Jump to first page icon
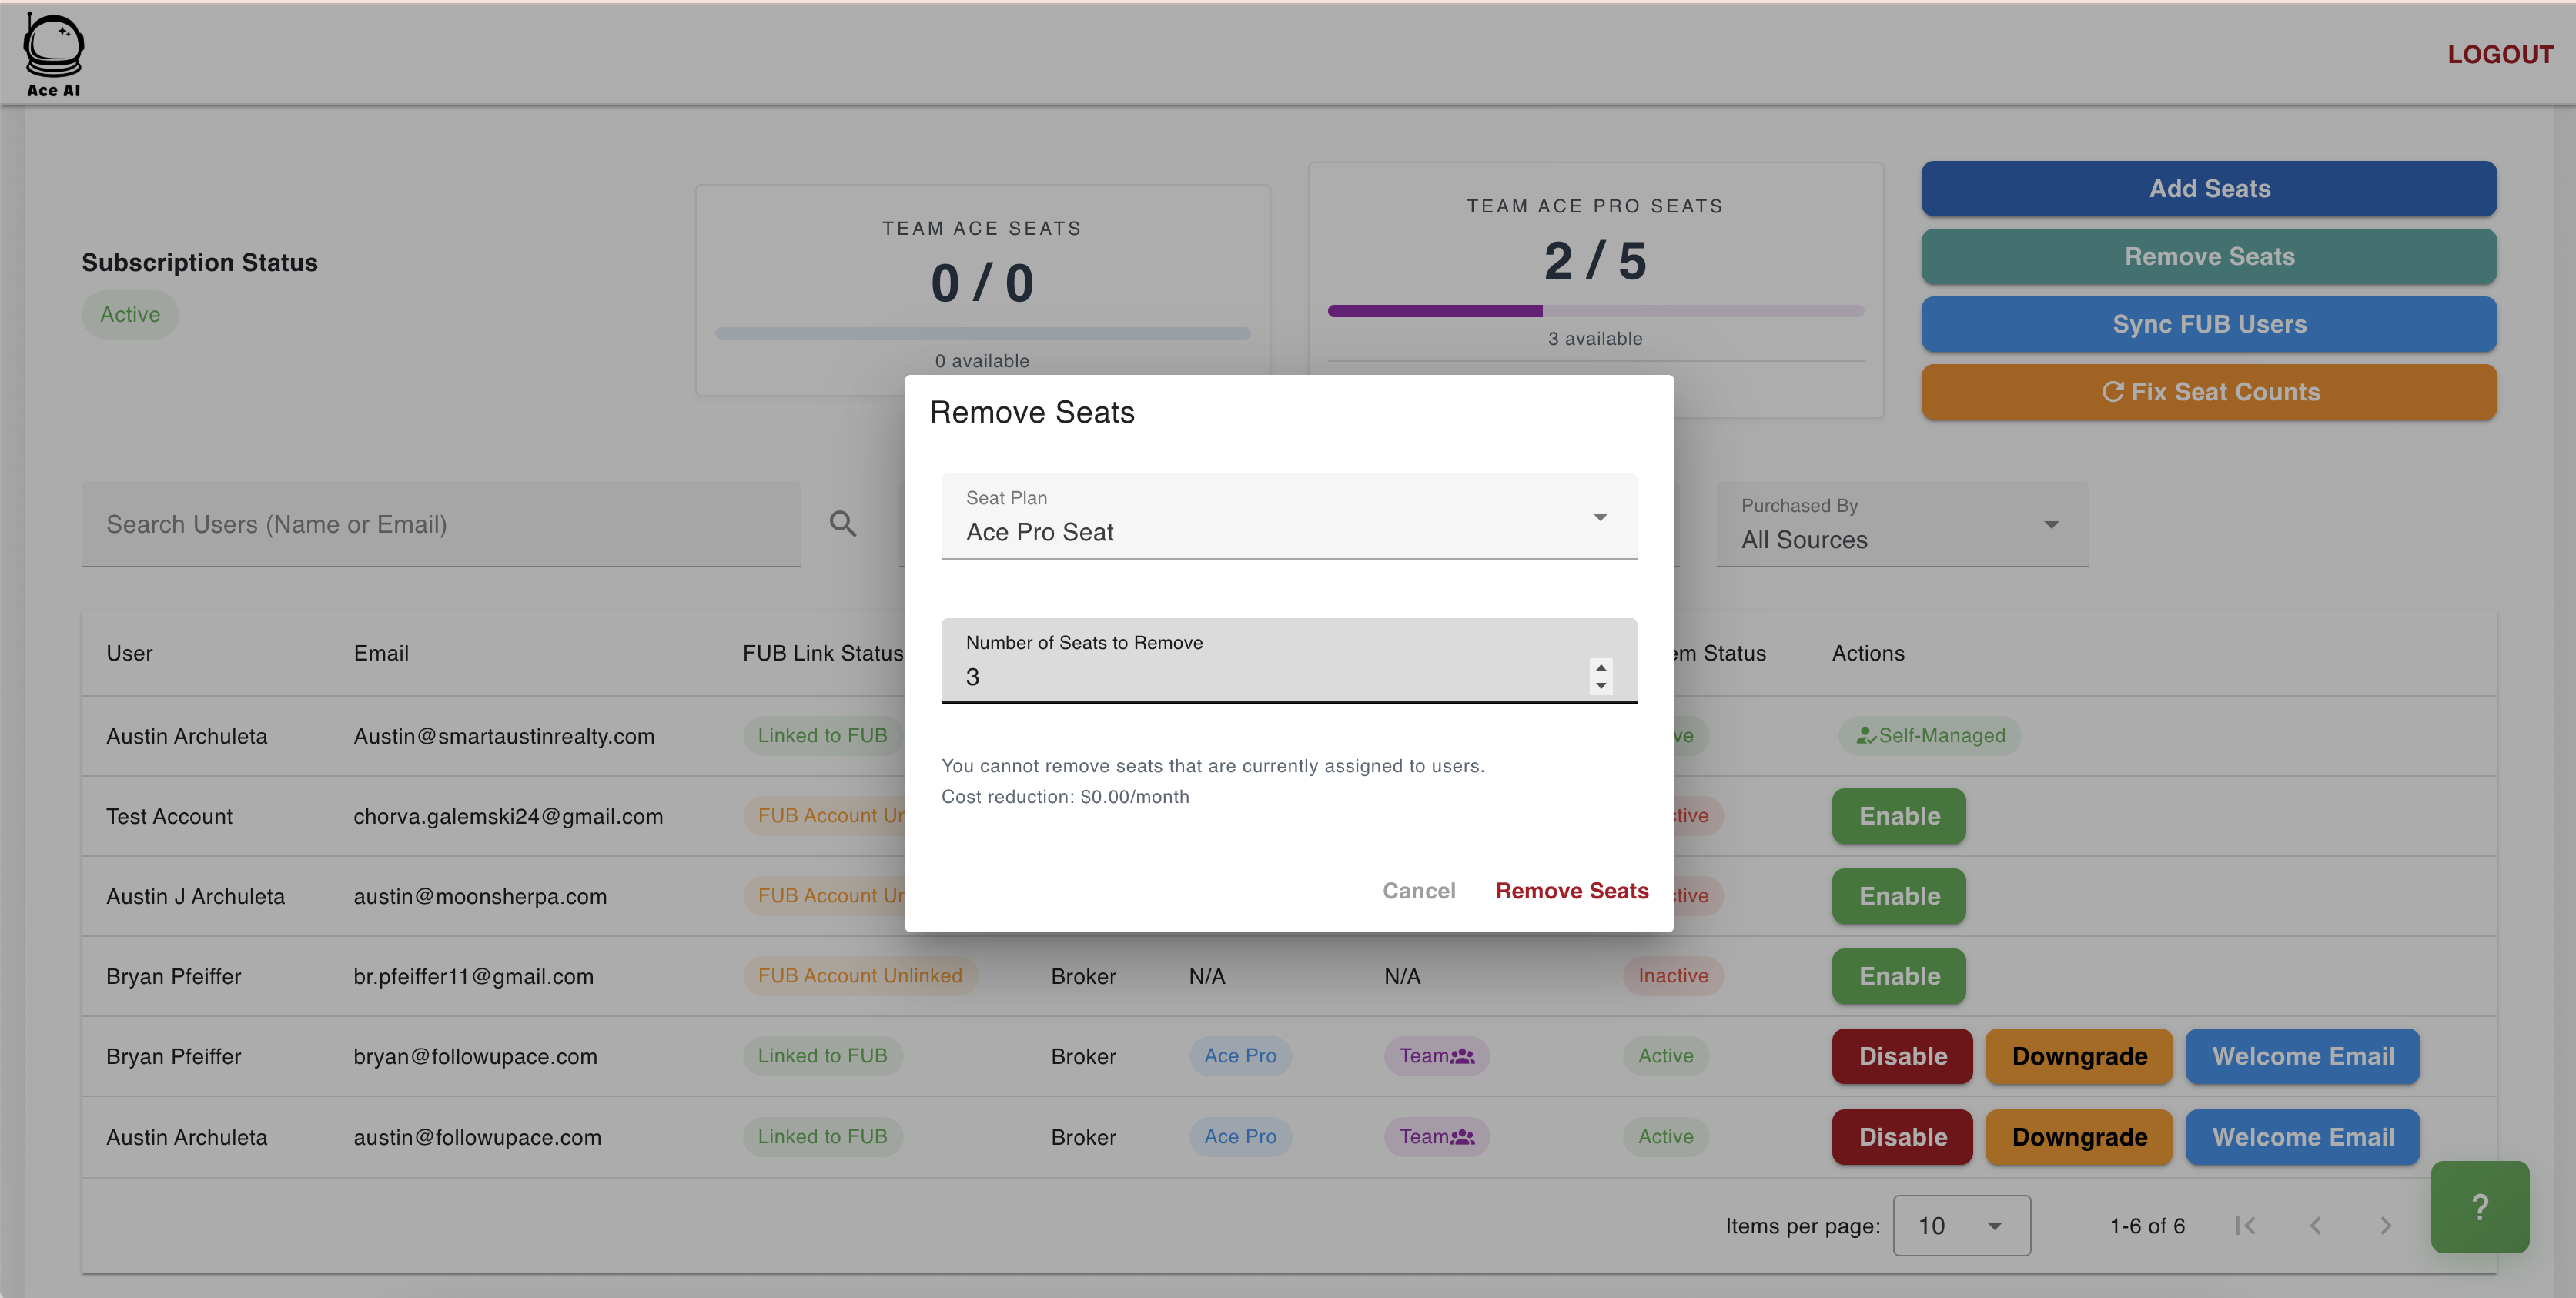The image size is (2576, 1298). 2245,1225
